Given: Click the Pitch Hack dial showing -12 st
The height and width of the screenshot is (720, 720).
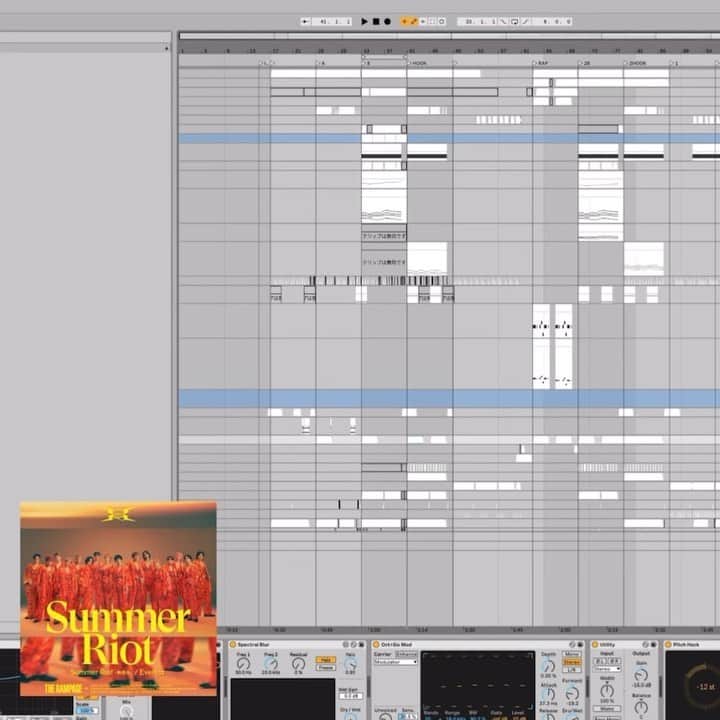Looking at the screenshot, I should [705, 686].
